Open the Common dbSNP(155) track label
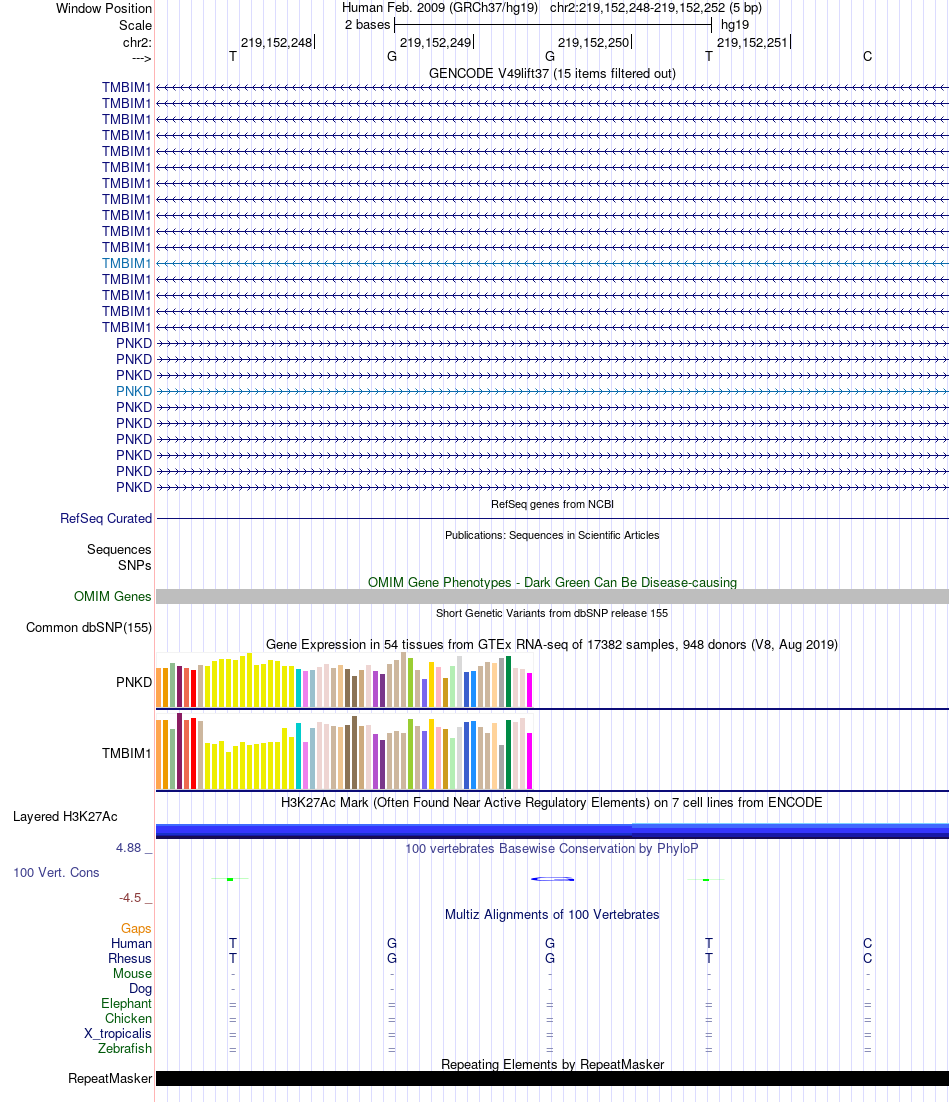 (89, 628)
